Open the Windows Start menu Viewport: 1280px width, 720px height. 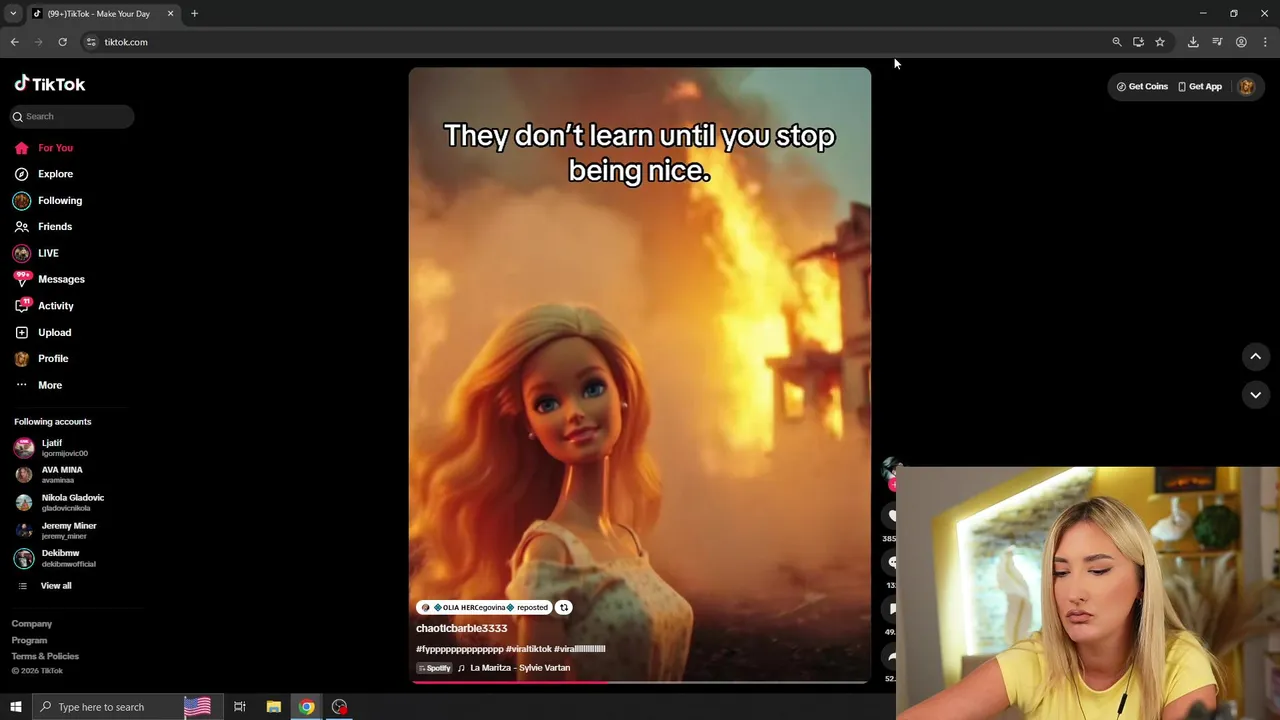[x=15, y=707]
